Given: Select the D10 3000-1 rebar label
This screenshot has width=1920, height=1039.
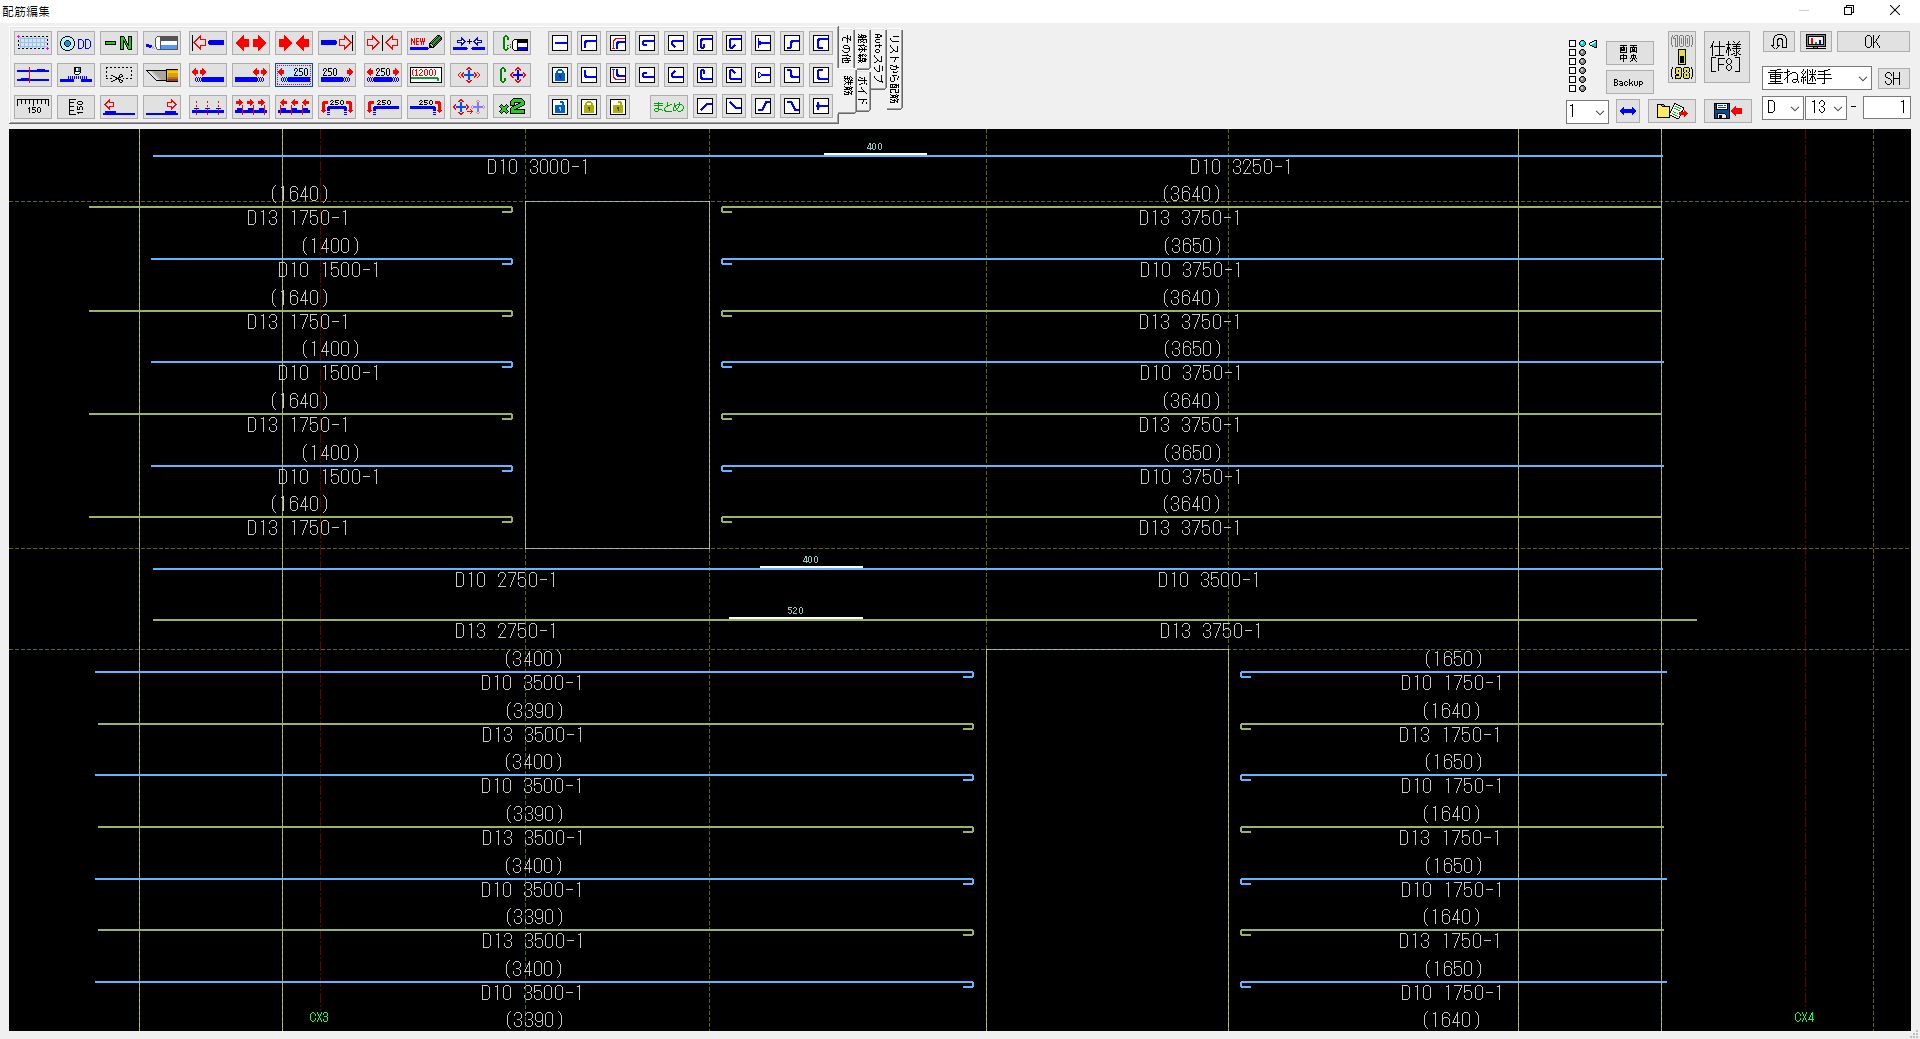Looking at the screenshot, I should pos(537,167).
